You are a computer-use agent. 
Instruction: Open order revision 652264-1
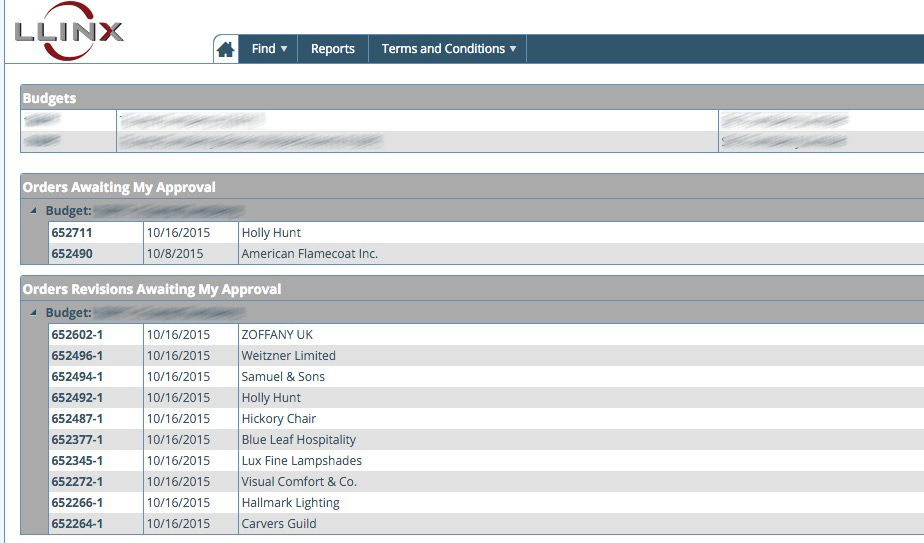coord(77,524)
